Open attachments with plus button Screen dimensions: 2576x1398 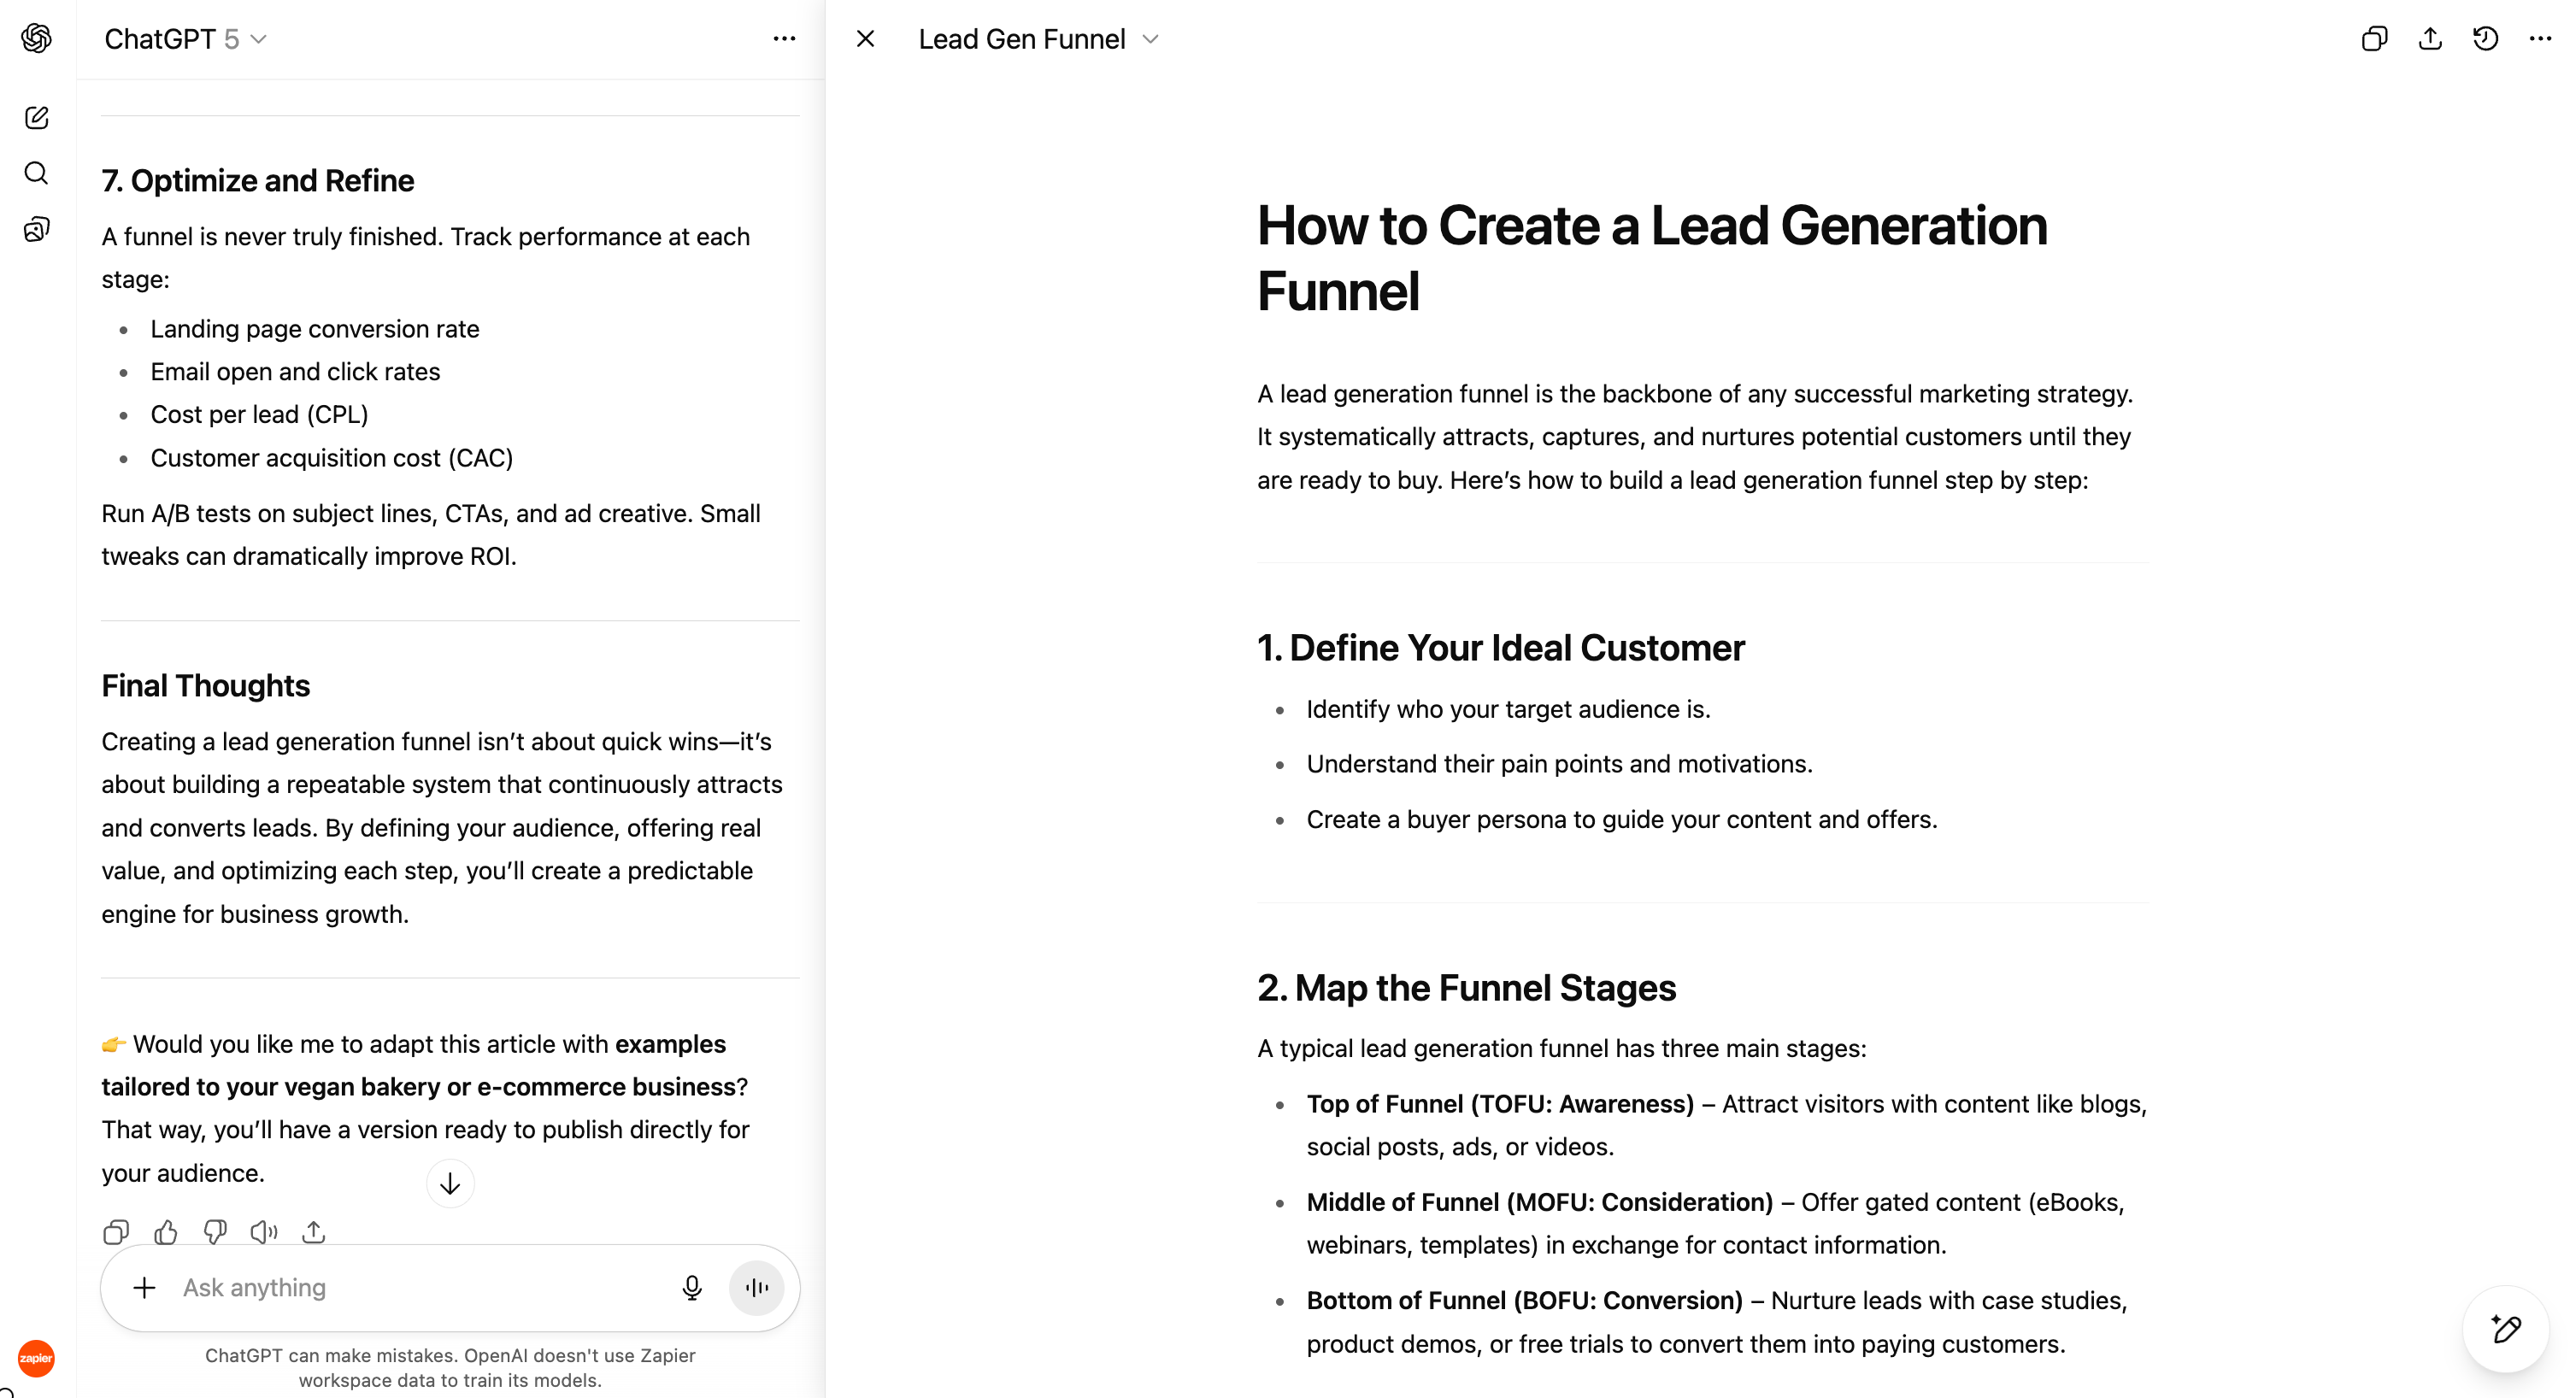click(145, 1288)
